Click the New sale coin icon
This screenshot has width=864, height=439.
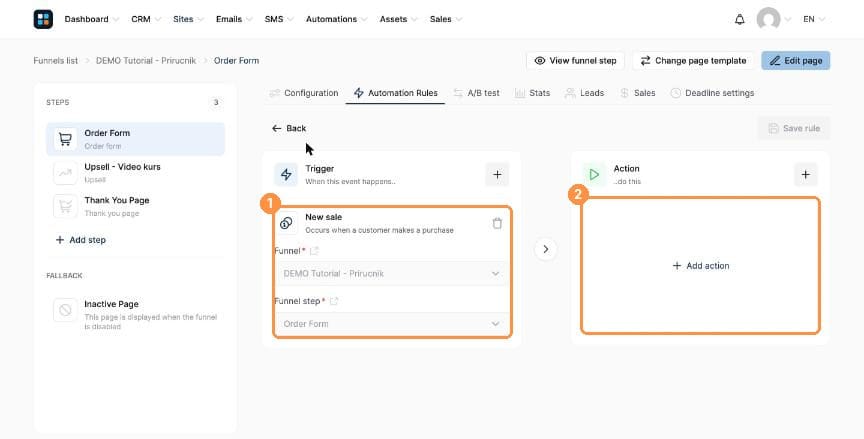pos(286,223)
